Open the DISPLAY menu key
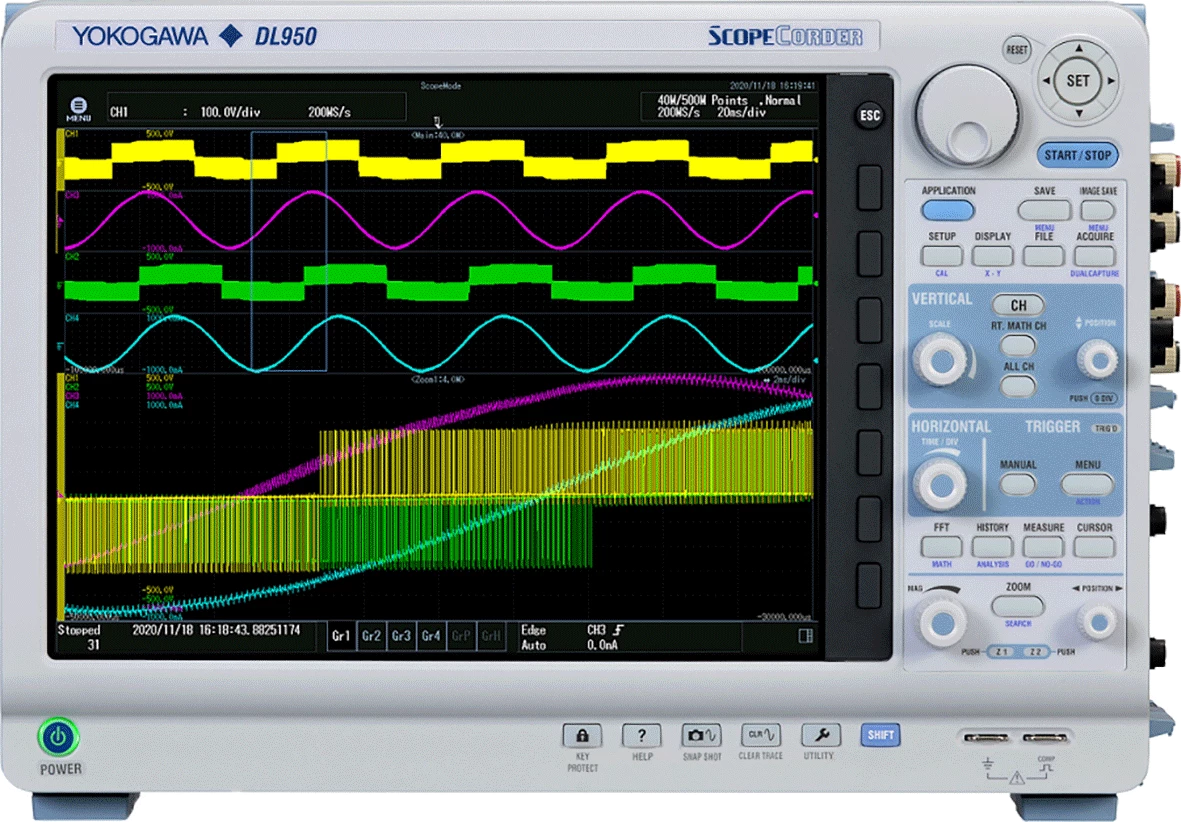Screen dimensions: 1181x822 pos(993,256)
